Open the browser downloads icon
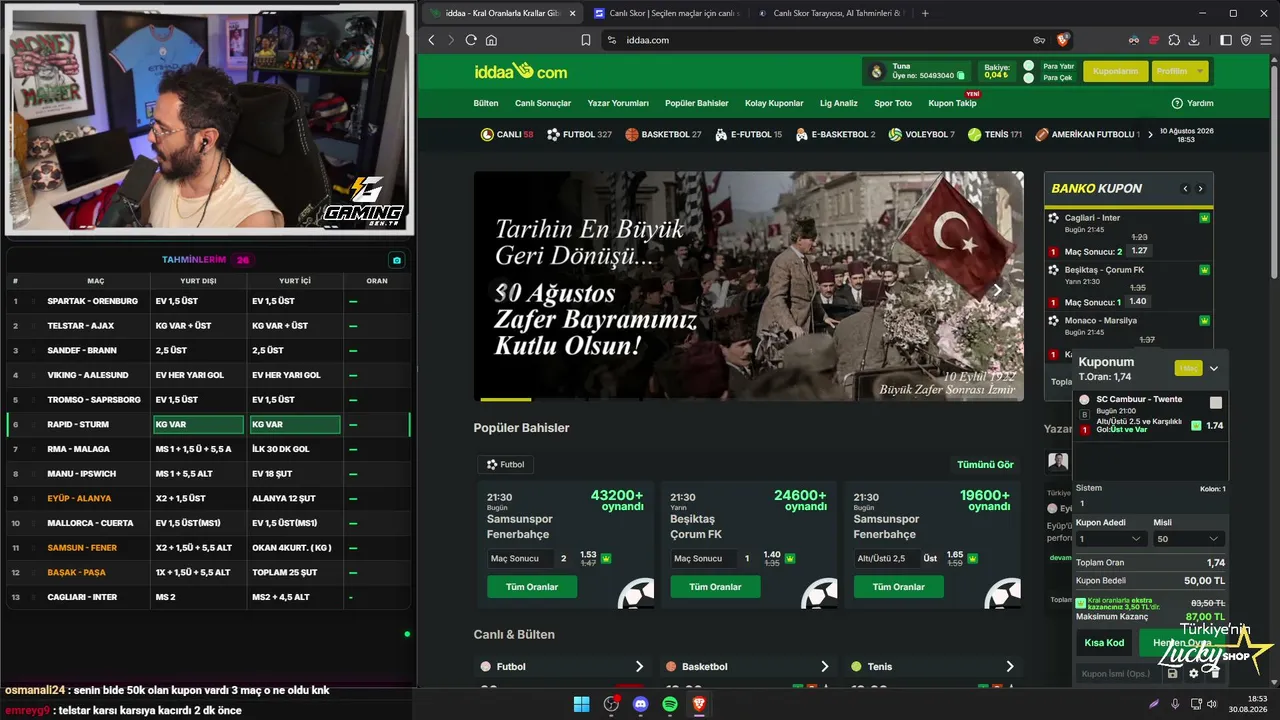The height and width of the screenshot is (720, 1280). 1194,40
